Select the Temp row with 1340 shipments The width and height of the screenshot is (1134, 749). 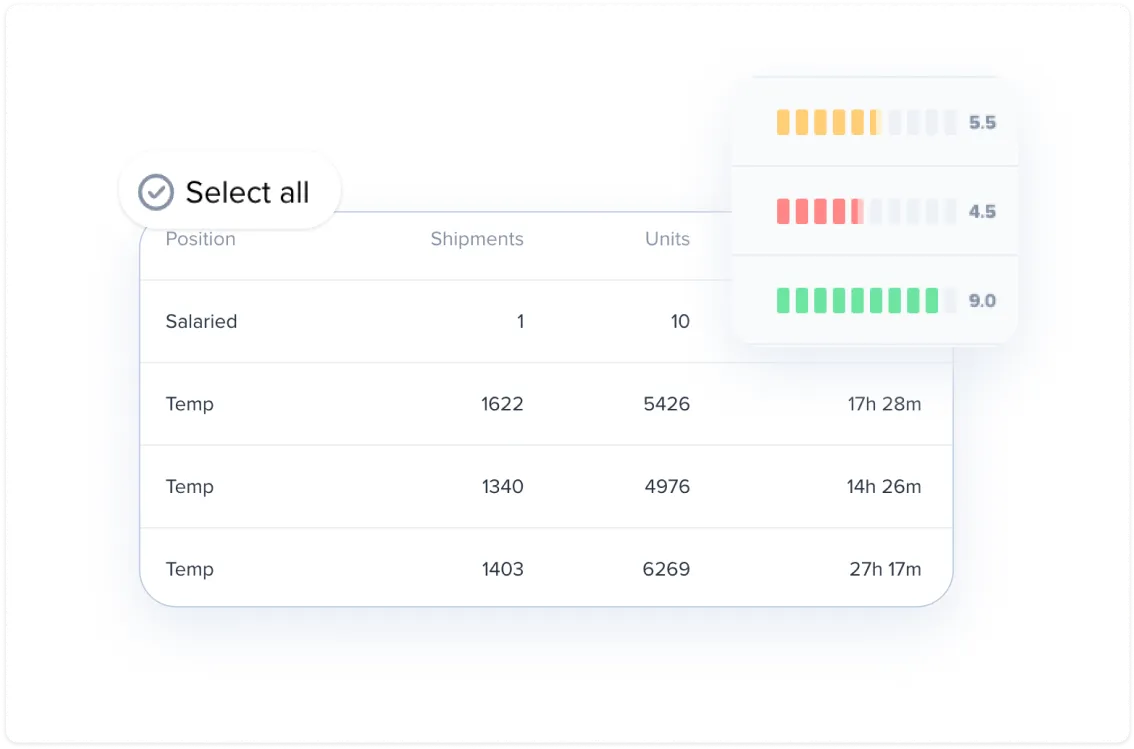pos(546,487)
